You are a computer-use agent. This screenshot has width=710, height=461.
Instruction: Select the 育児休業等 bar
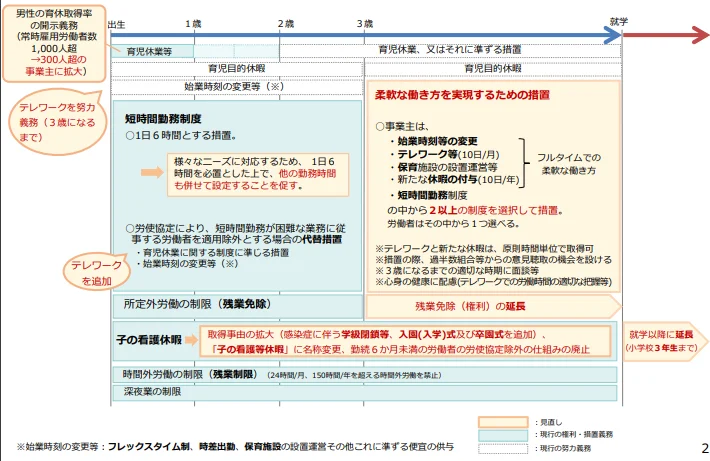point(149,49)
